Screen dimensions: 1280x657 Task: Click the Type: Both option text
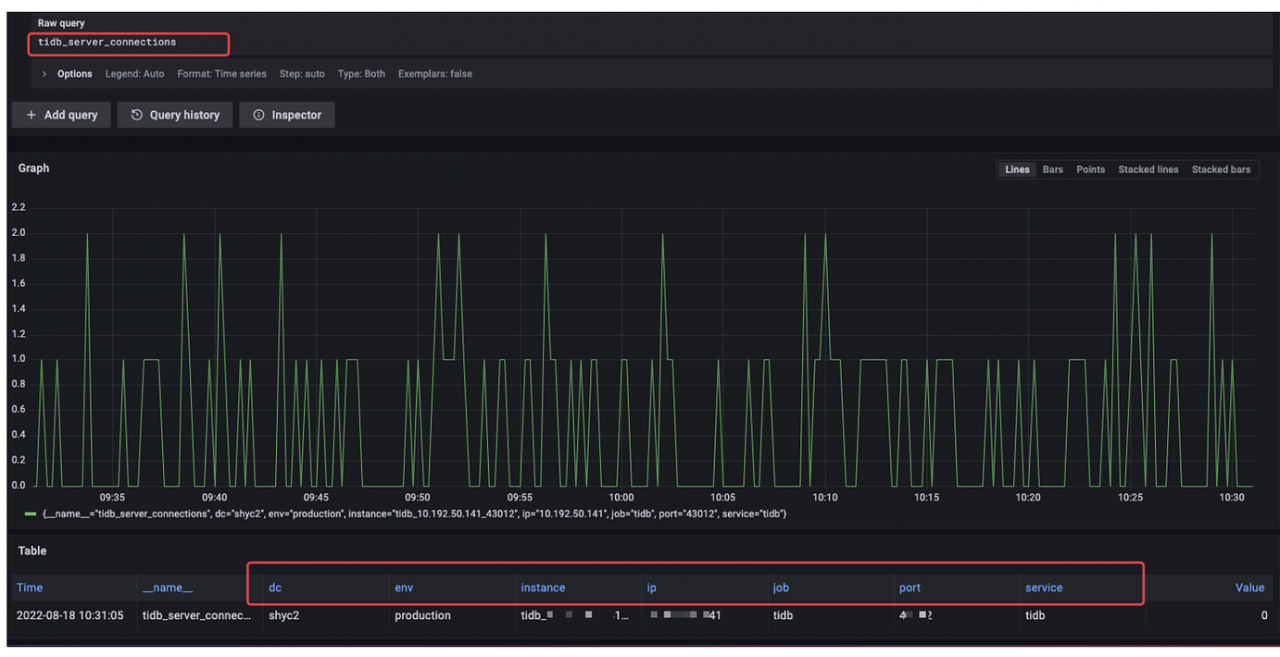361,74
